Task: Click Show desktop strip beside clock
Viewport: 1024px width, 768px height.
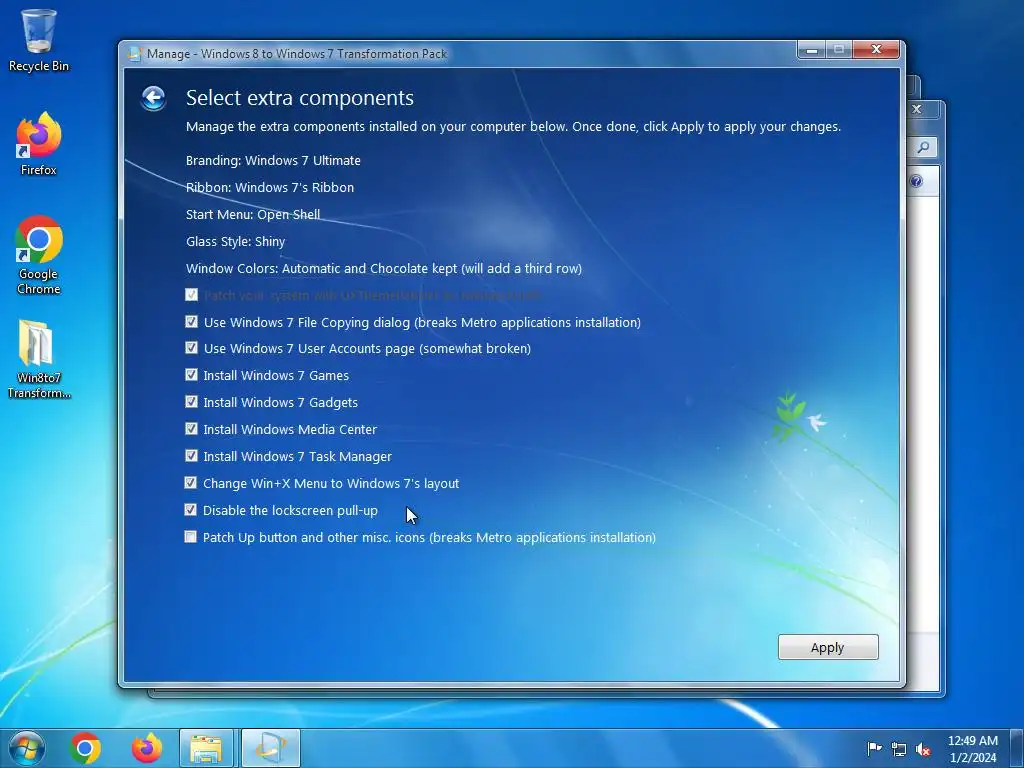Action: (1017, 748)
